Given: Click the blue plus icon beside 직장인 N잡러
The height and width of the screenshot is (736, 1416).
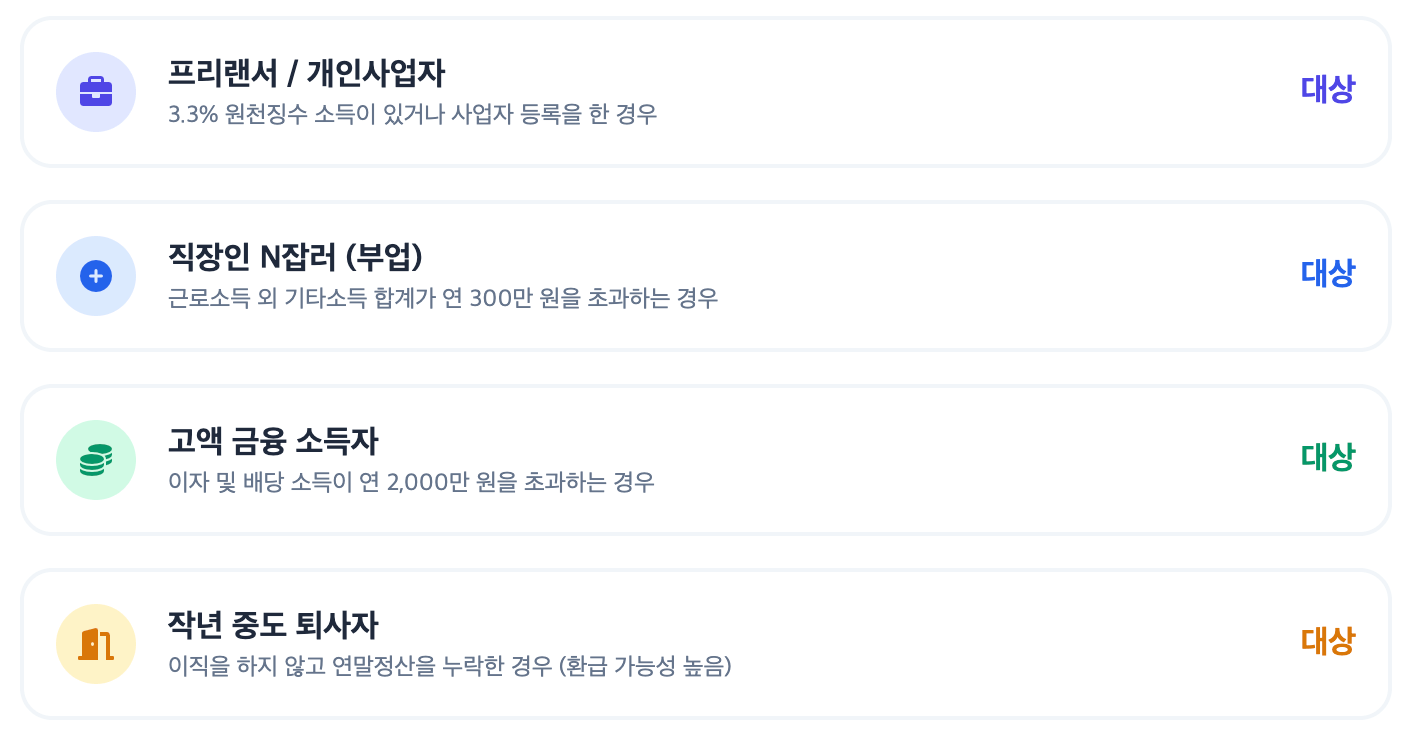Looking at the screenshot, I should point(96,275).
